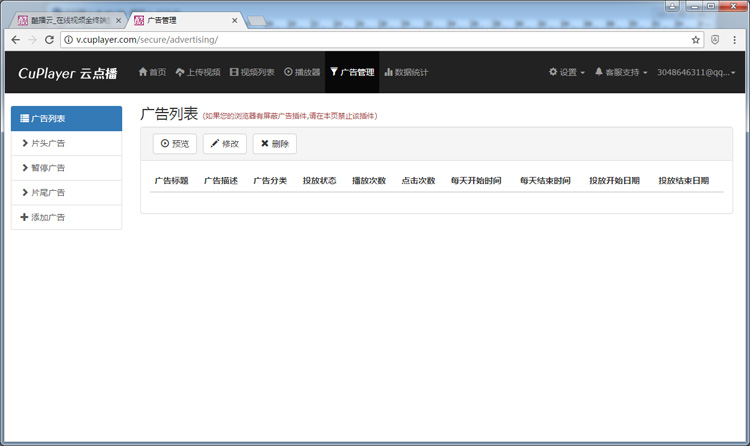Click the 首页 home icon in navbar
This screenshot has width=750, height=446.
[152, 72]
